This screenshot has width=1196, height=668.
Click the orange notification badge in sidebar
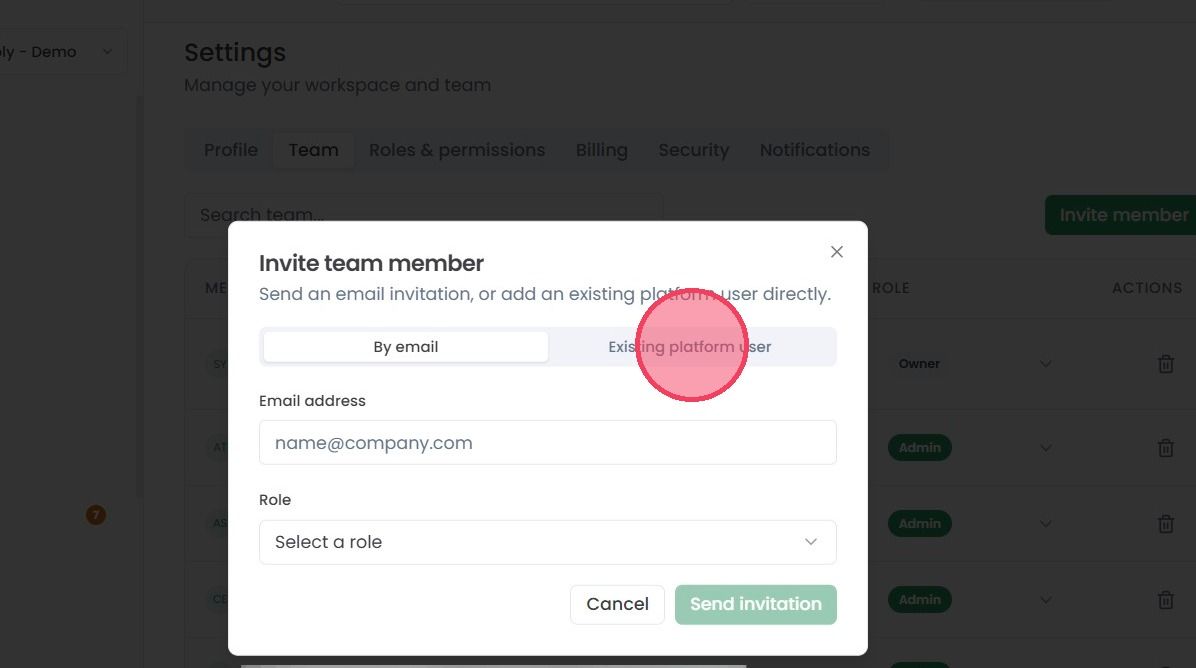[x=95, y=515]
